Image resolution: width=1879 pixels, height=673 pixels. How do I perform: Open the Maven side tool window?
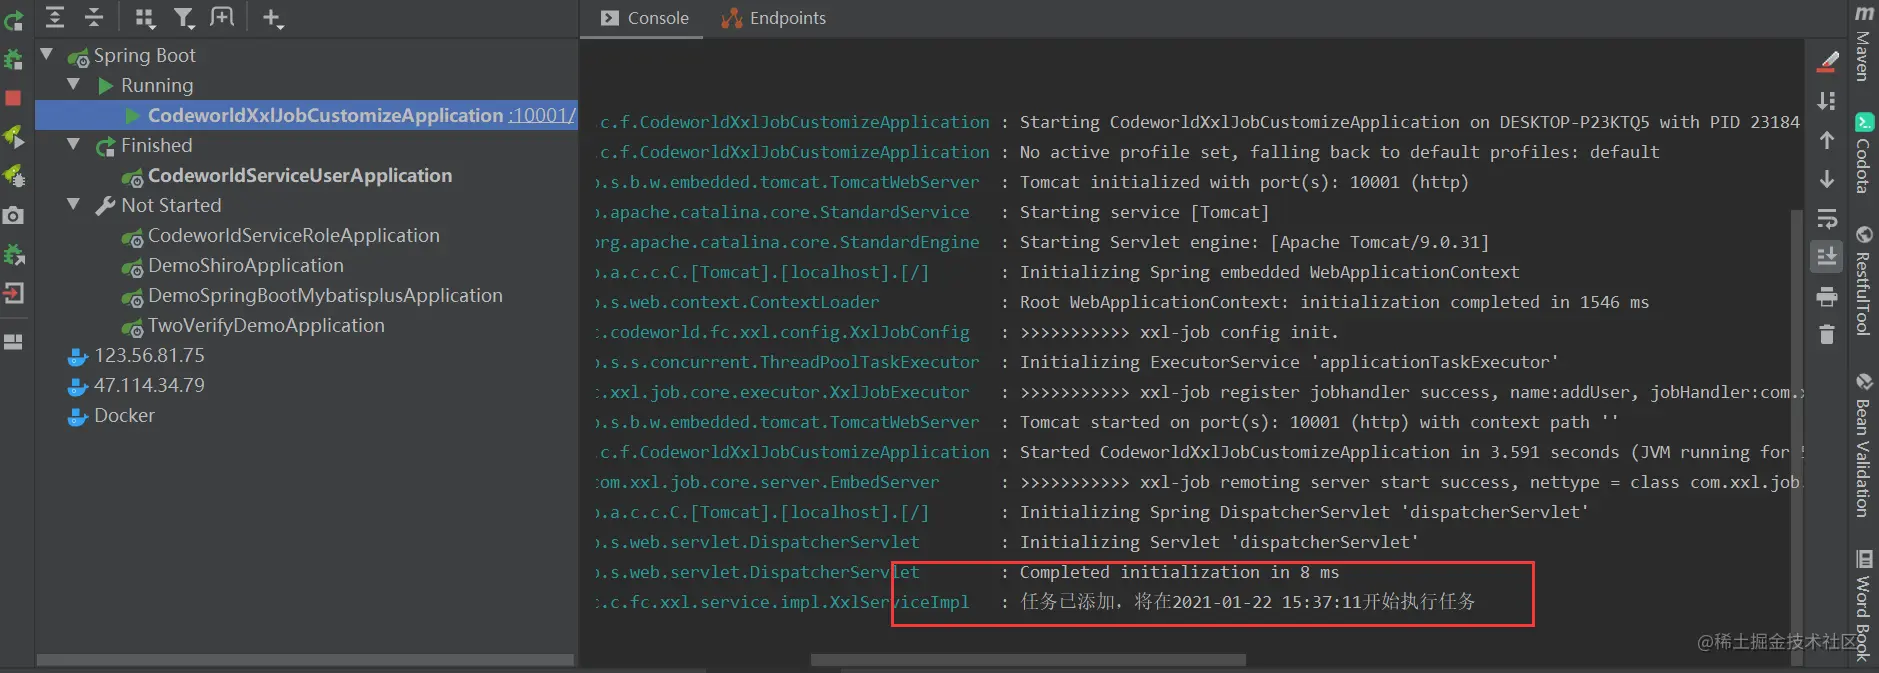tap(1863, 43)
